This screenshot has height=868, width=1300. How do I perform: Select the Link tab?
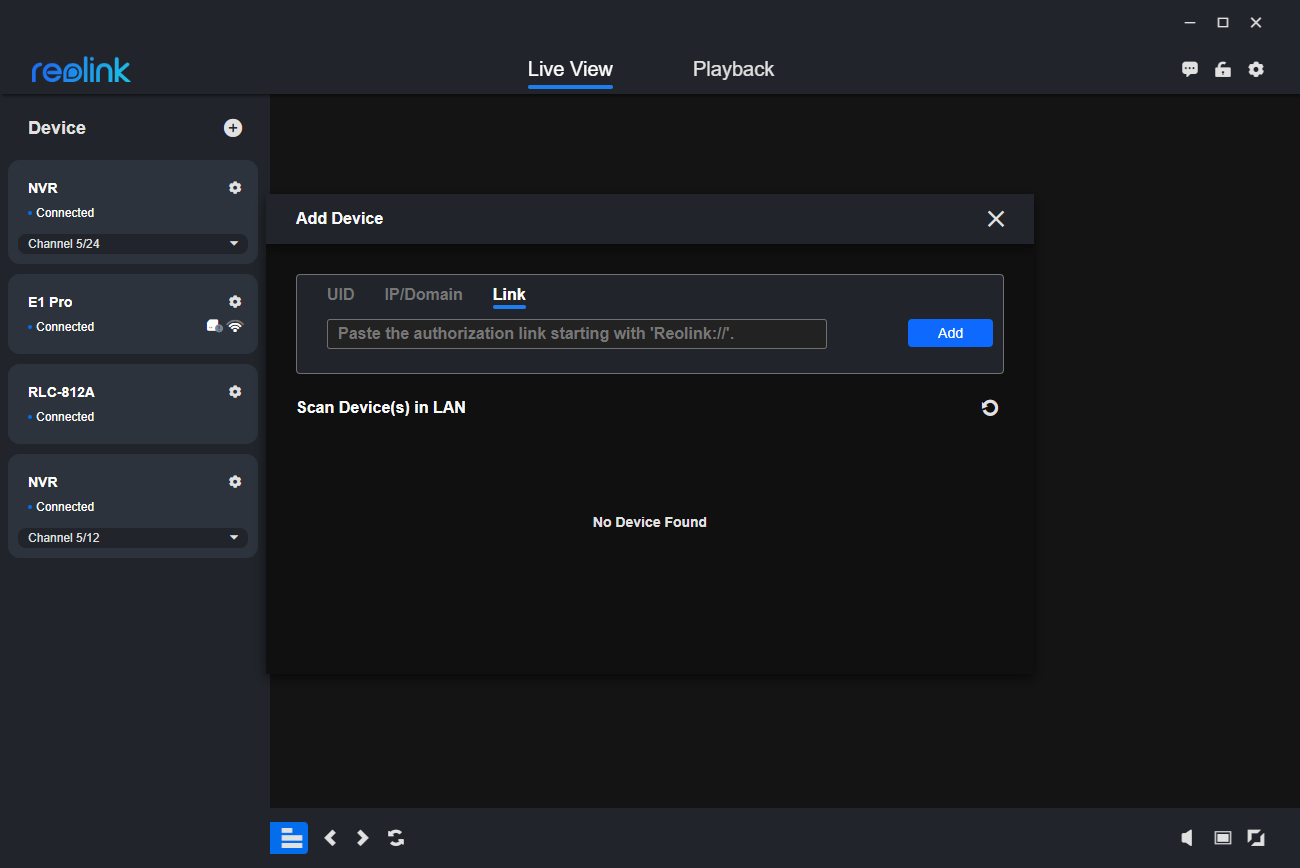(509, 295)
